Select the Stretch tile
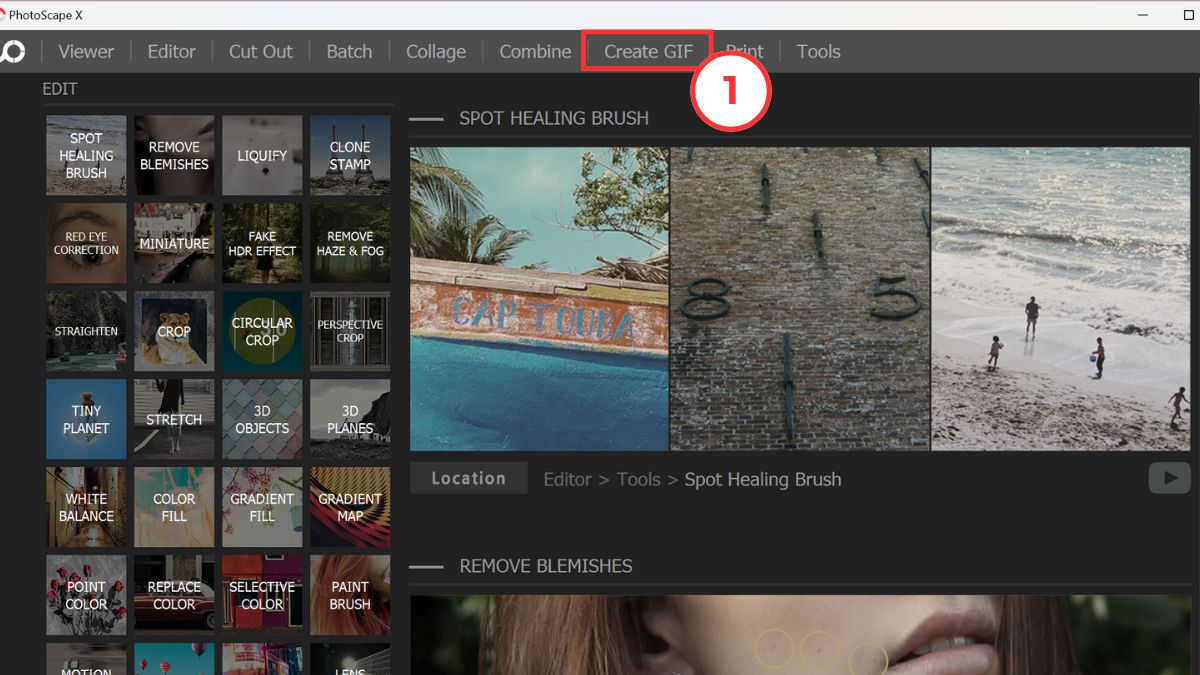This screenshot has height=675, width=1200. [174, 419]
